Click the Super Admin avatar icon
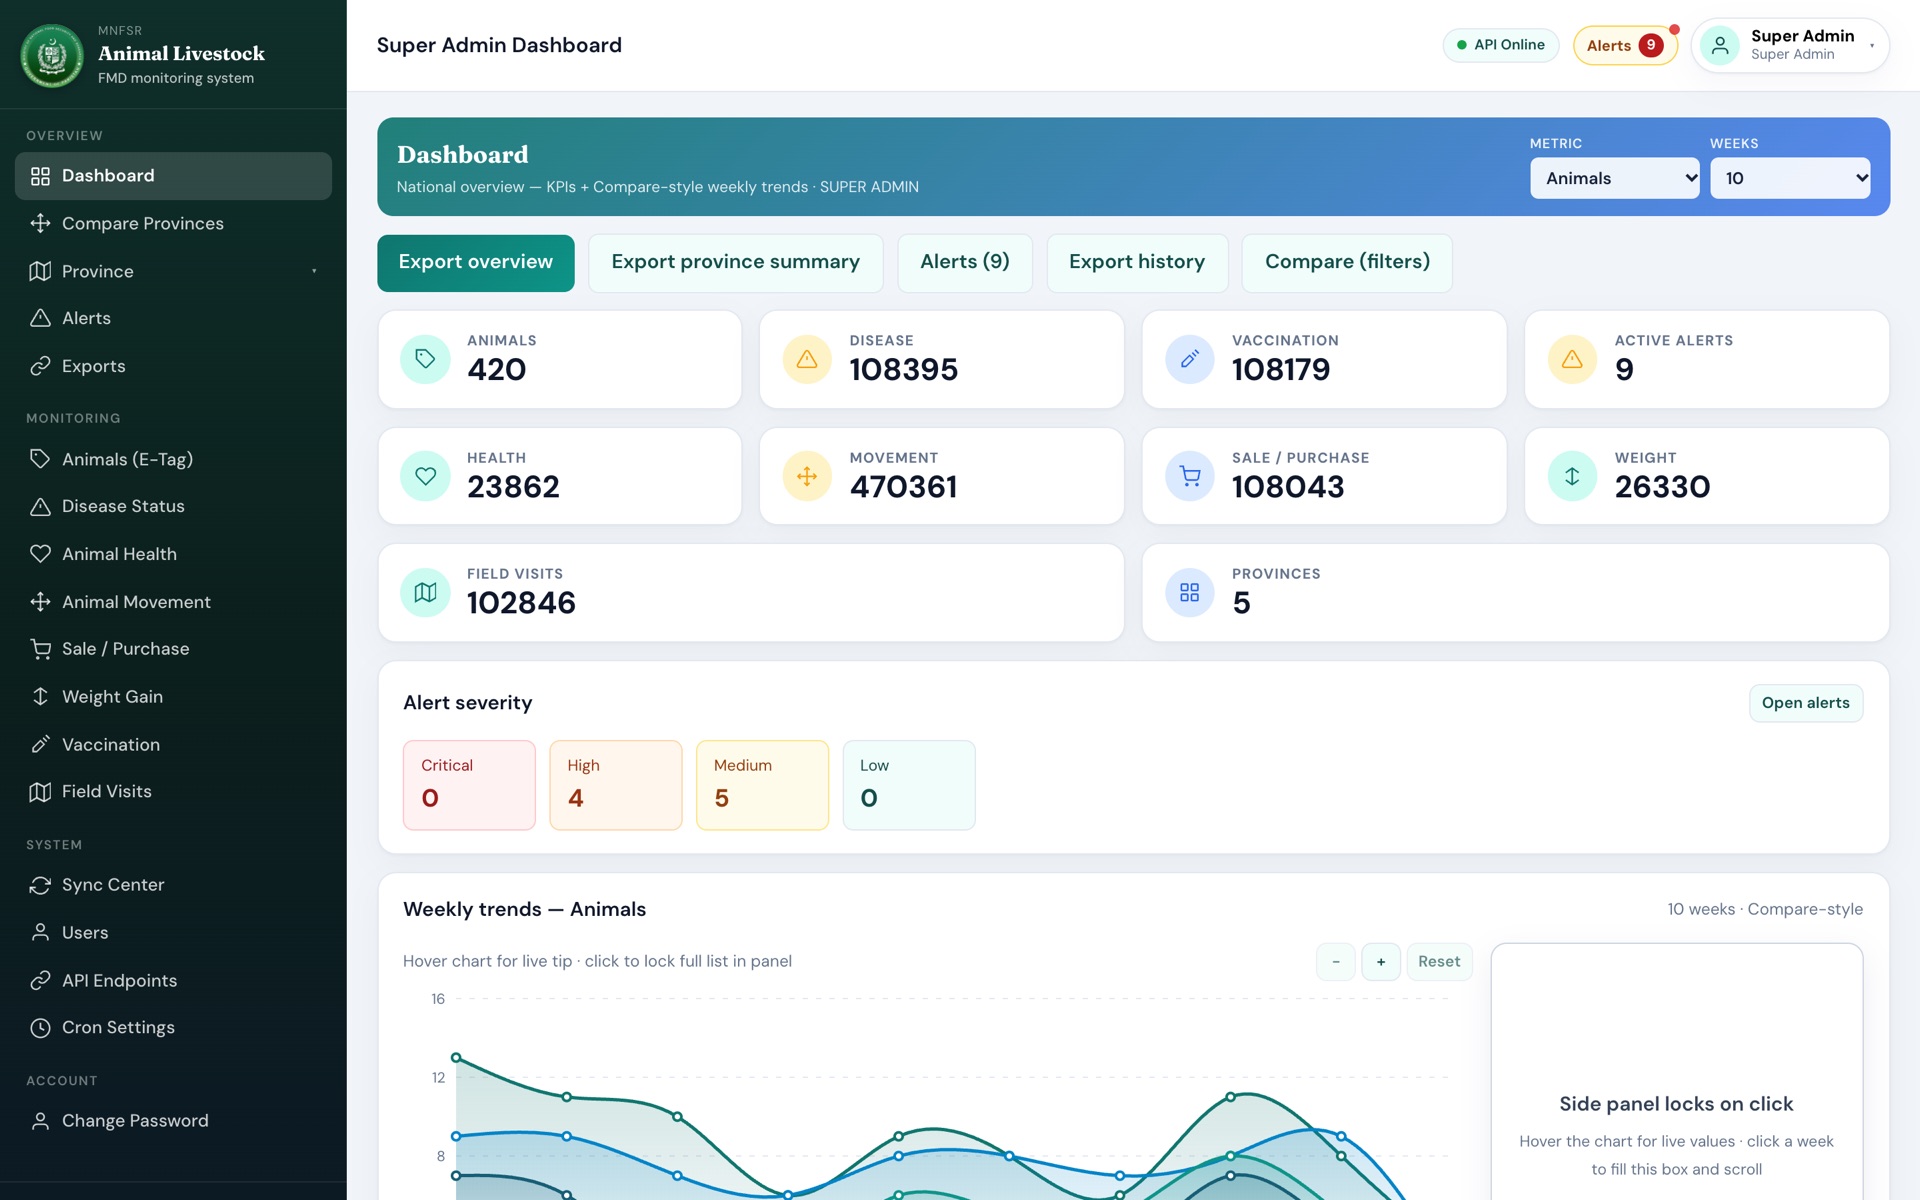The width and height of the screenshot is (1920, 1200). click(1720, 45)
